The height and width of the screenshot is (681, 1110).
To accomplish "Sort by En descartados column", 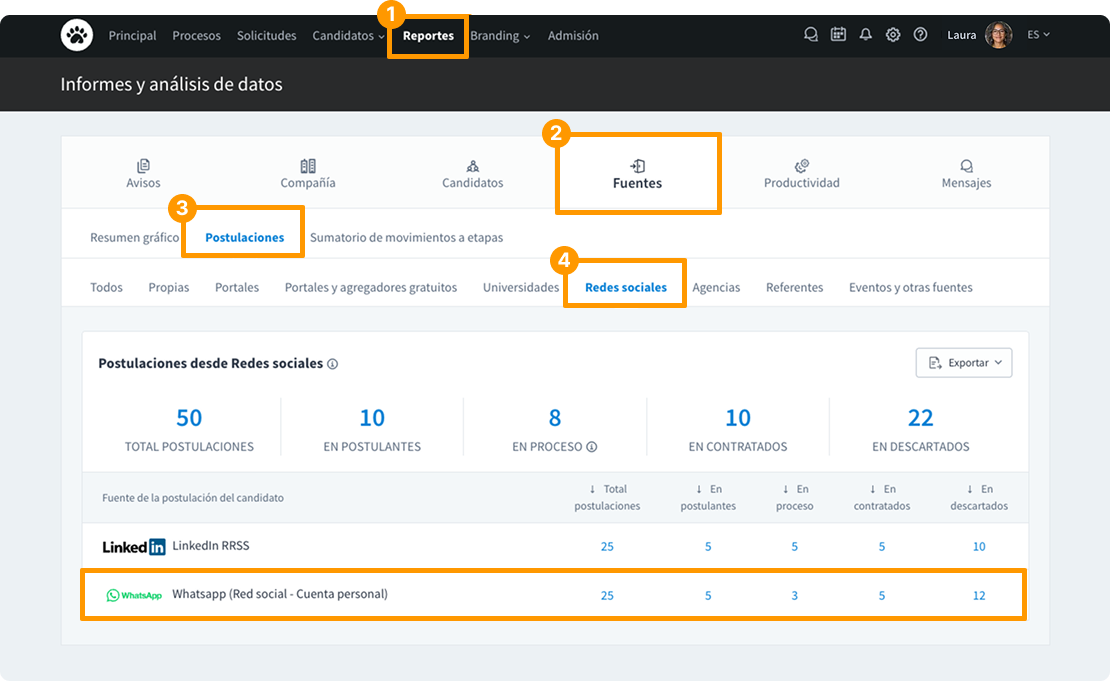I will 978,497.
